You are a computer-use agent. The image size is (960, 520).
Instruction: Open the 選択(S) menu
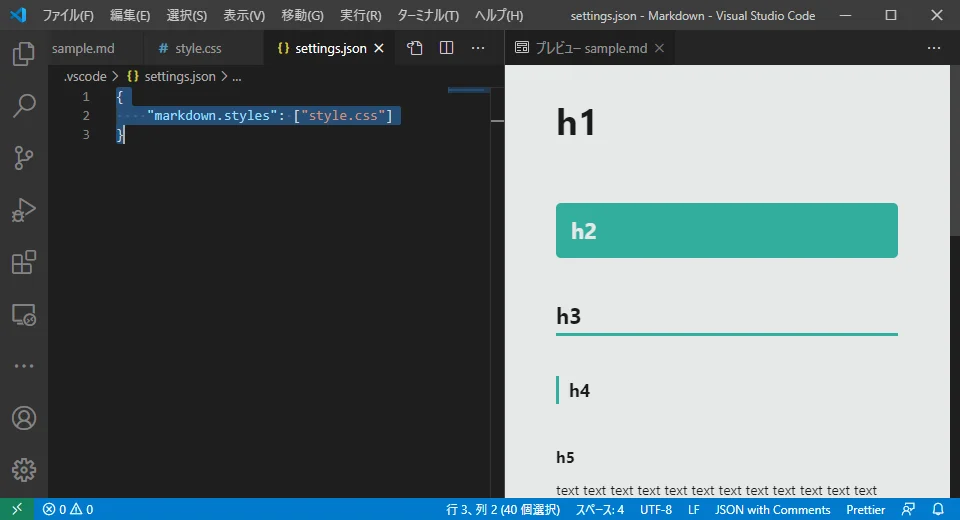click(187, 15)
